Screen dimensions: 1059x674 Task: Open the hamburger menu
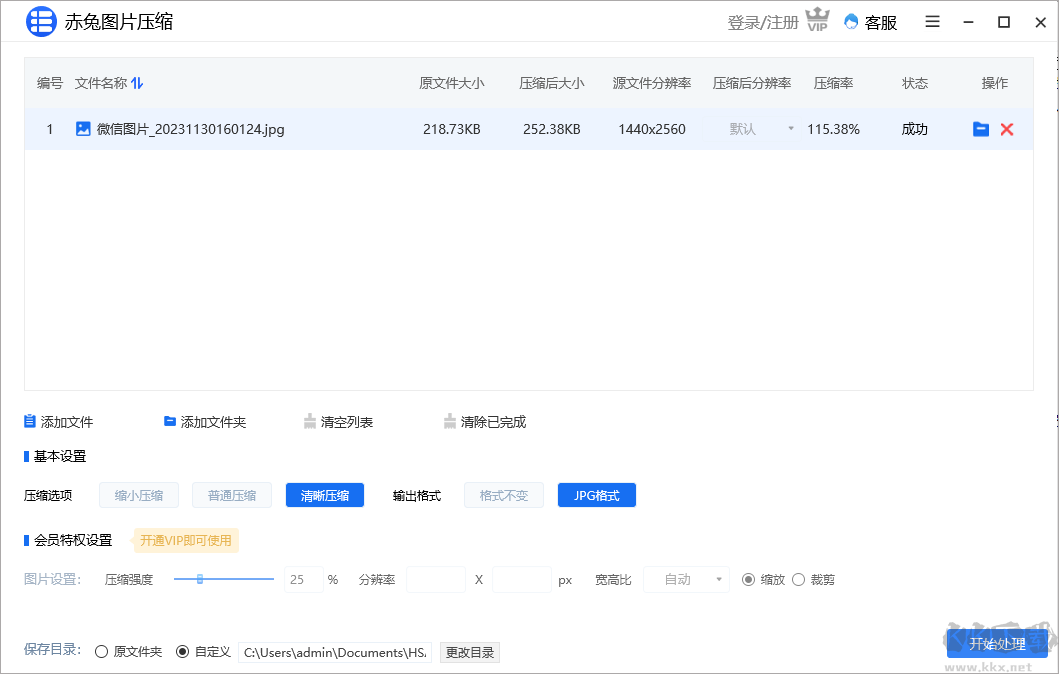[932, 21]
